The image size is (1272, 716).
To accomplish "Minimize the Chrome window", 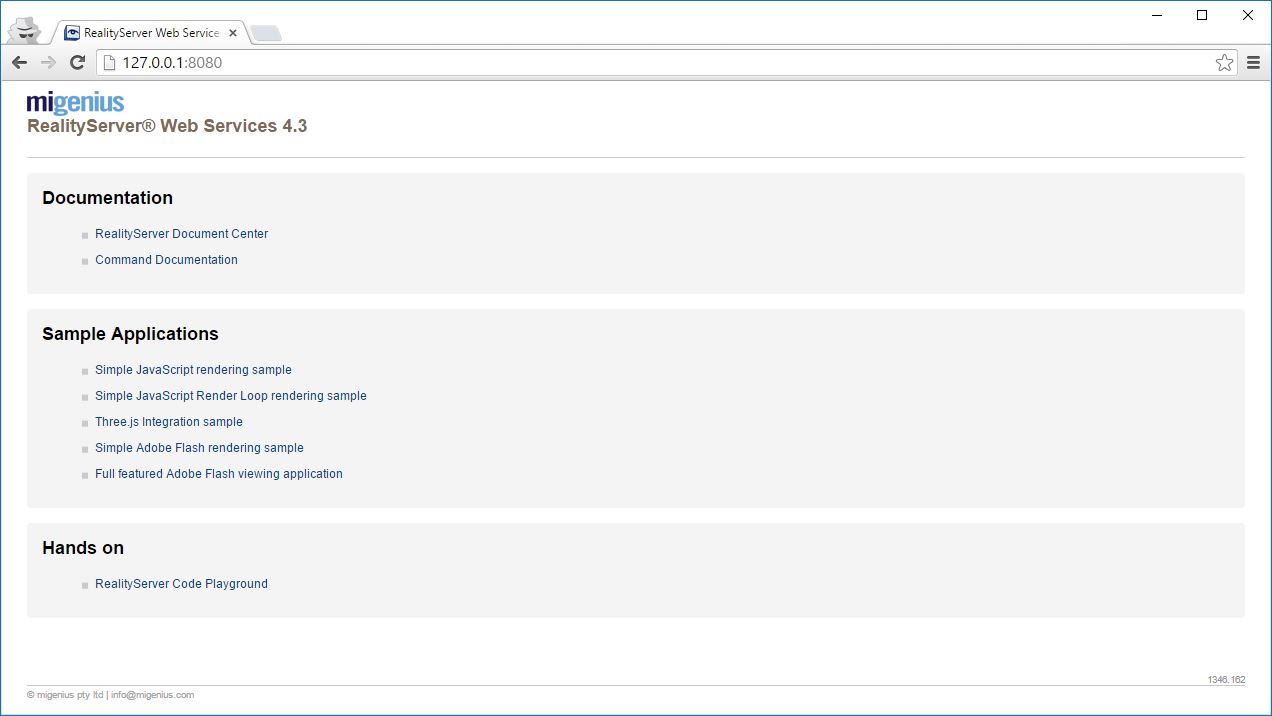I will (x=1156, y=15).
